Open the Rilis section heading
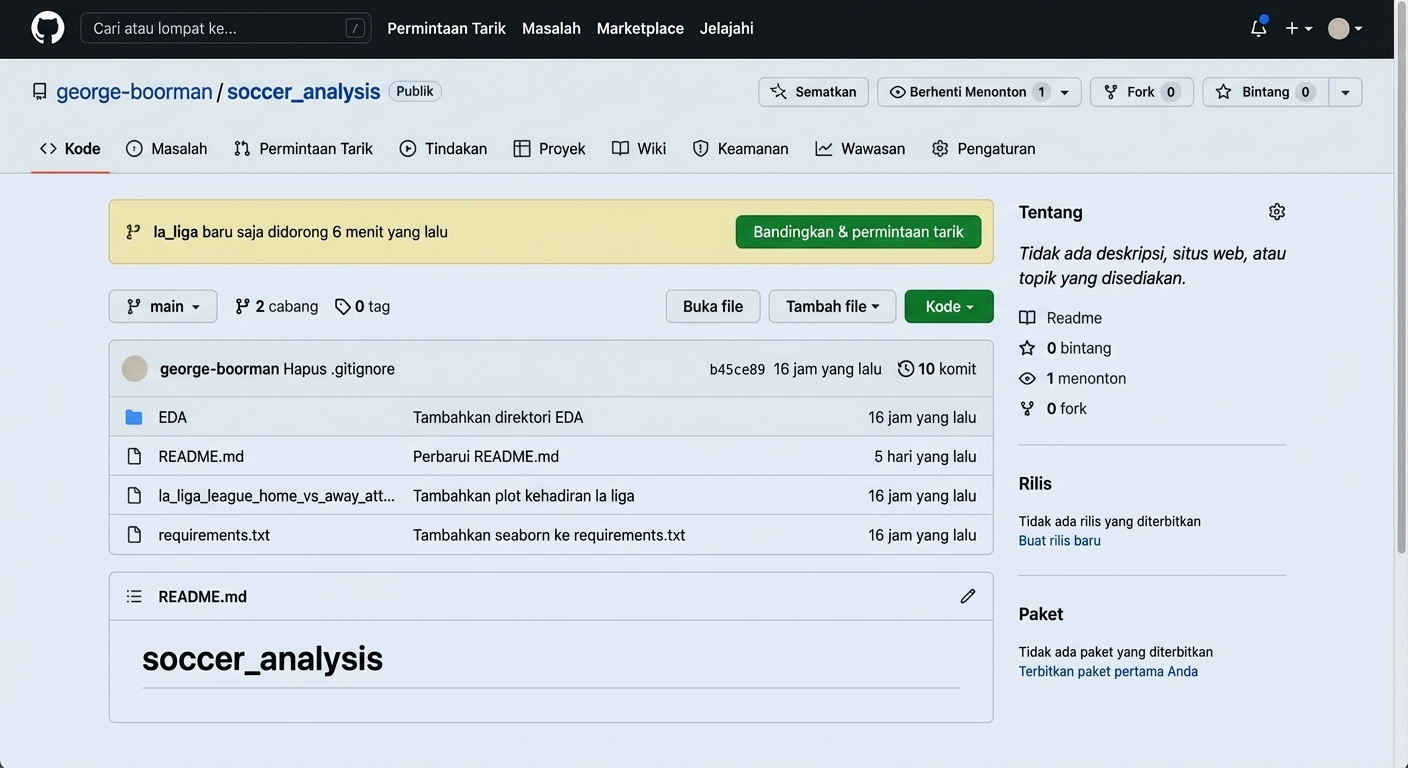Viewport: 1408px width, 768px height. click(x=1035, y=484)
